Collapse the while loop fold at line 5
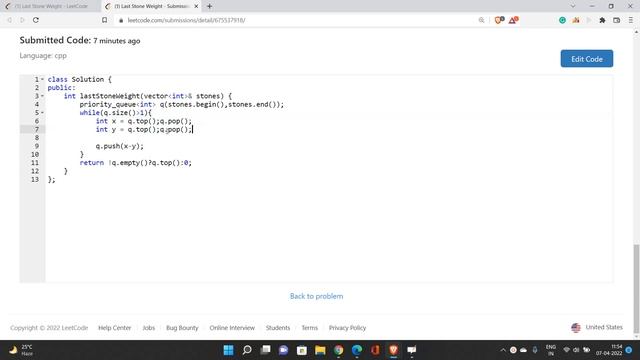Screen dimensions: 640x360 click(x=42, y=113)
